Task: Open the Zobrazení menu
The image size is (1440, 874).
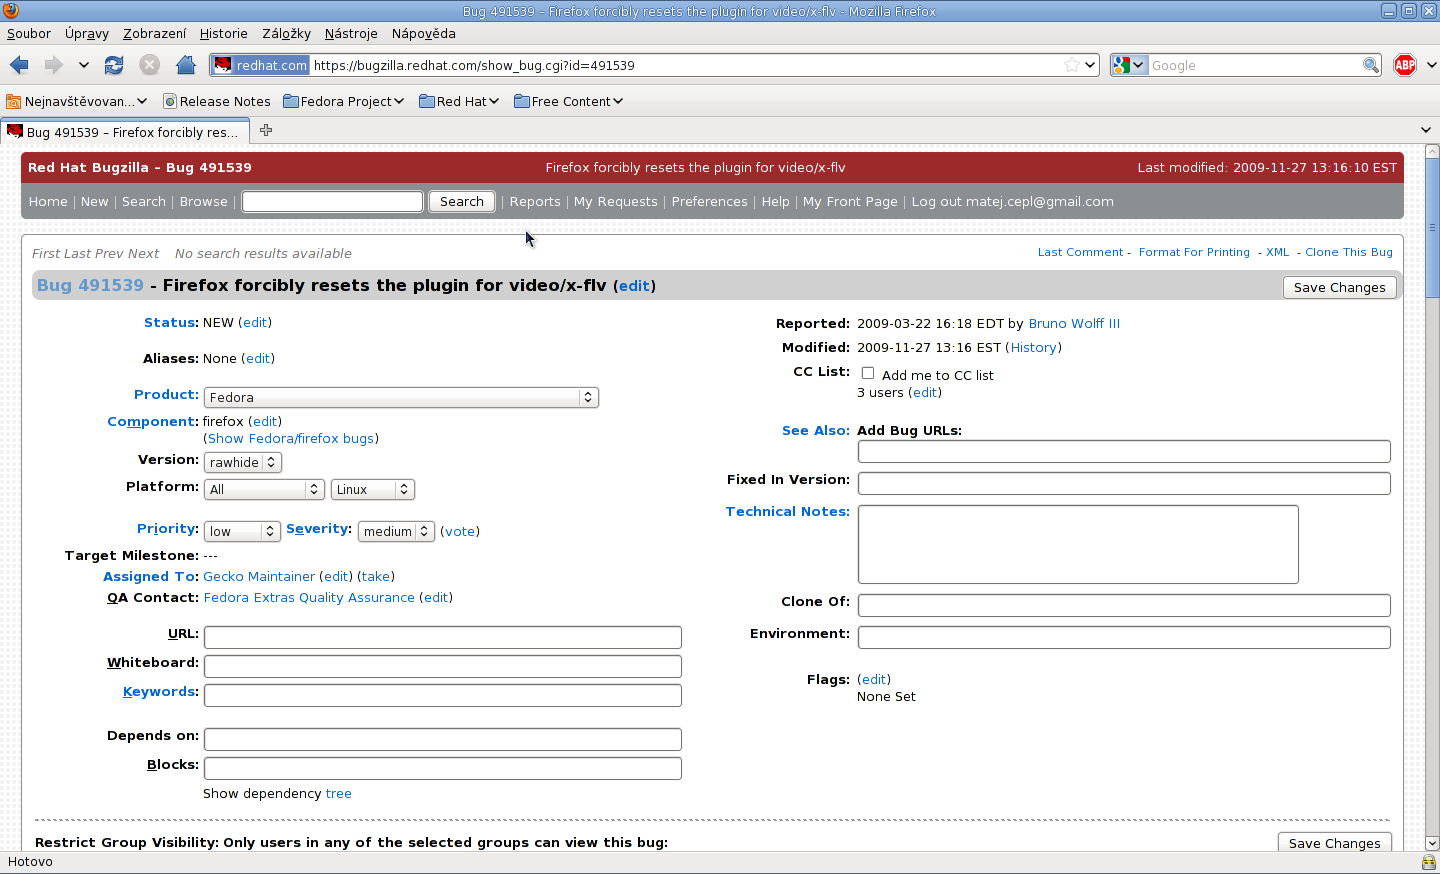Action: tap(154, 33)
